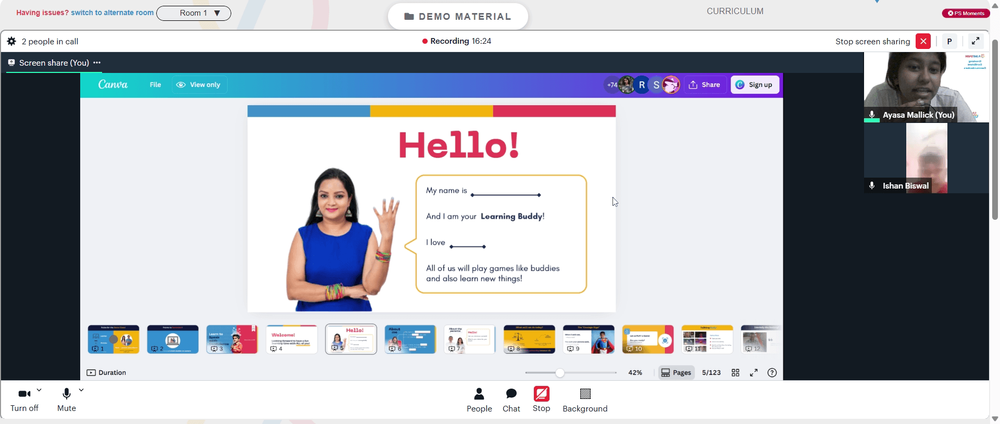Stop screen sharing with red X button
This screenshot has height=424, width=1000.
[x=923, y=41]
